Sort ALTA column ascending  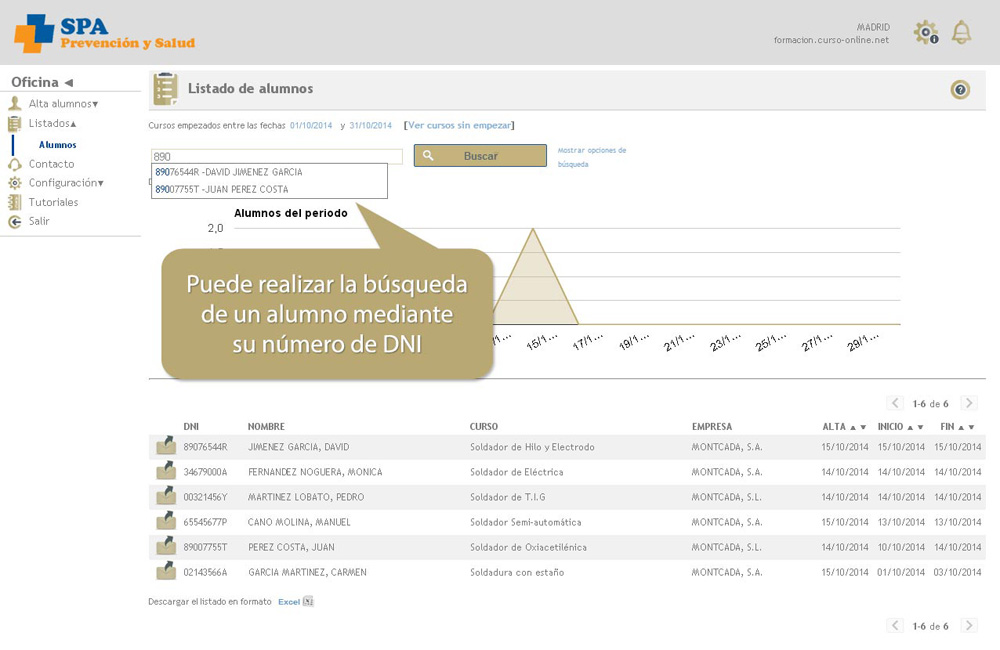pos(853,427)
